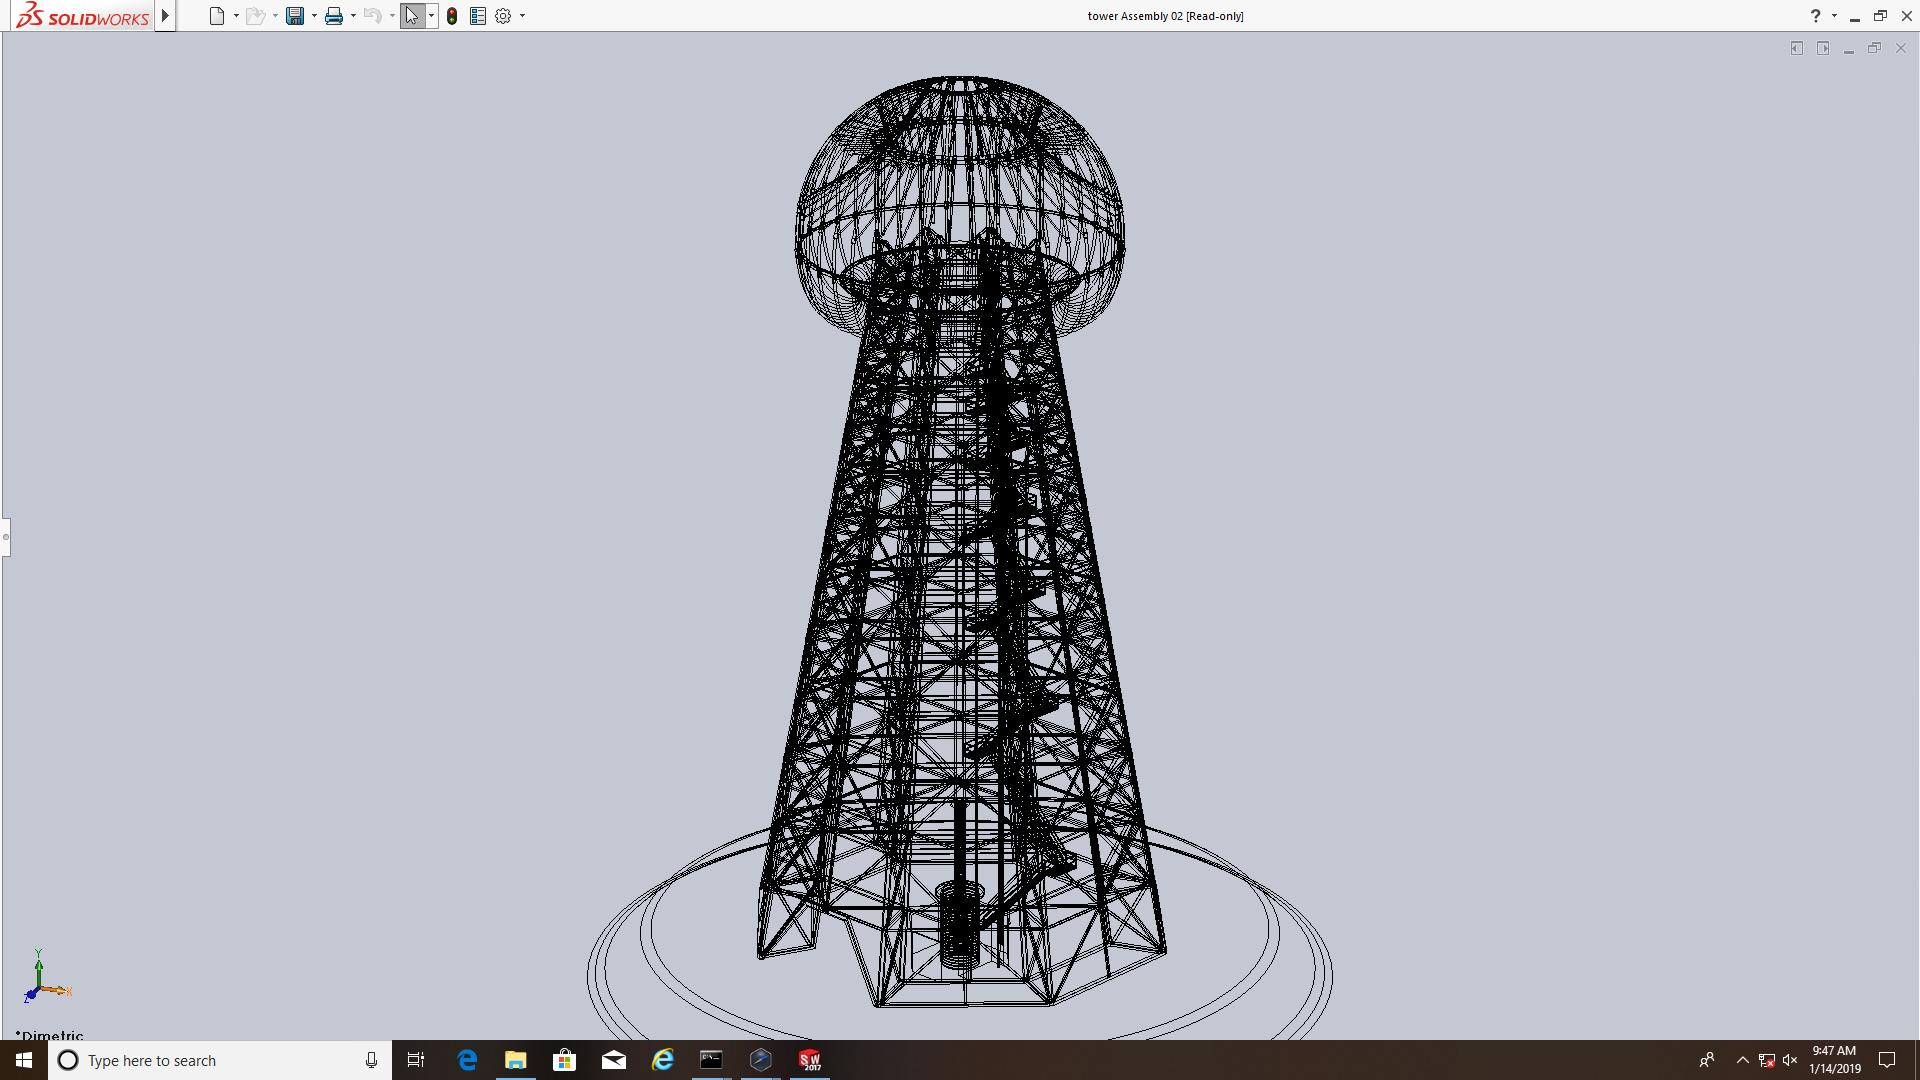Open the Save dropdown arrow

314,16
